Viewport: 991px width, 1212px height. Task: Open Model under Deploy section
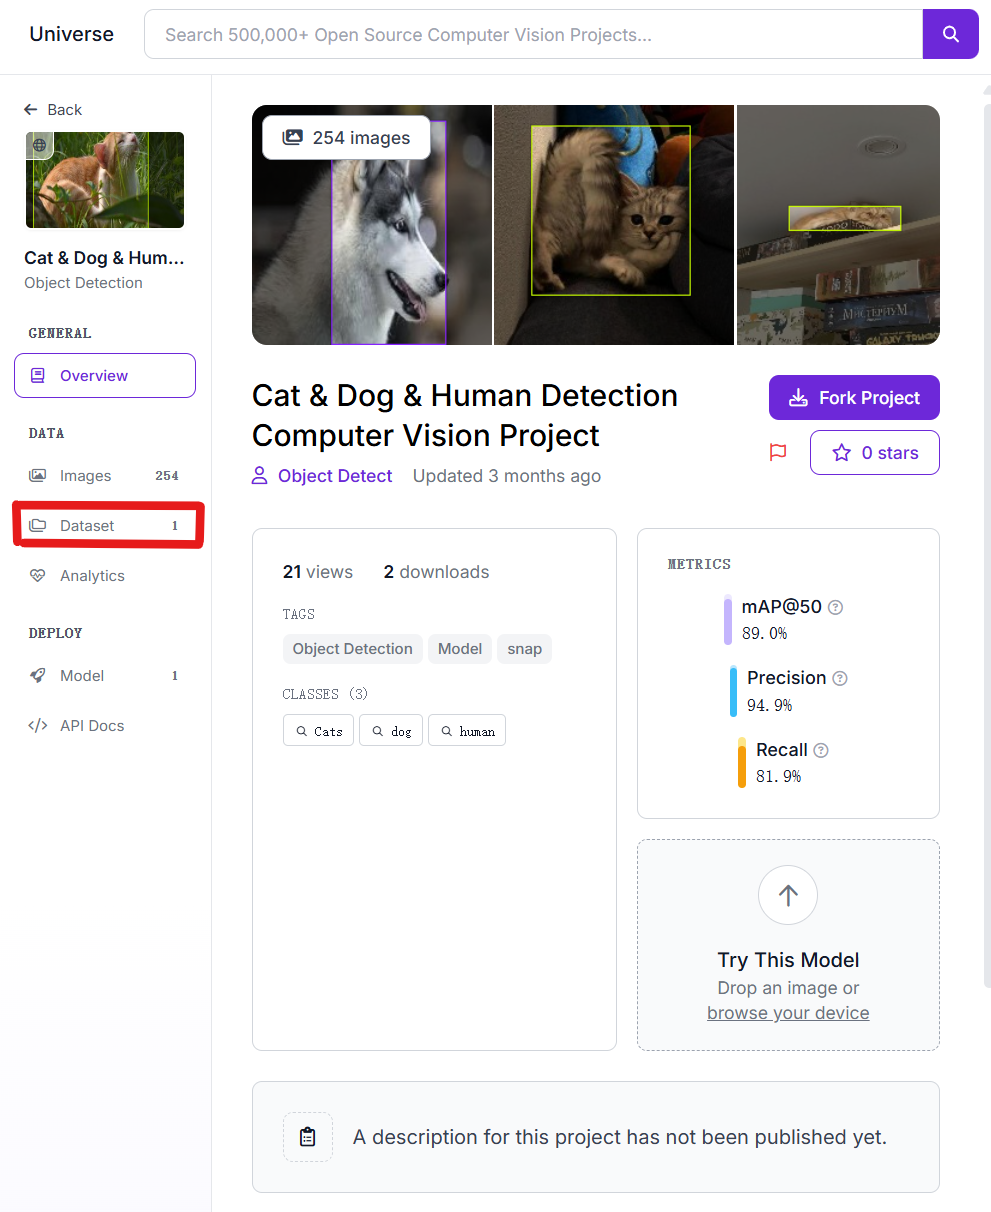pyautogui.click(x=82, y=676)
